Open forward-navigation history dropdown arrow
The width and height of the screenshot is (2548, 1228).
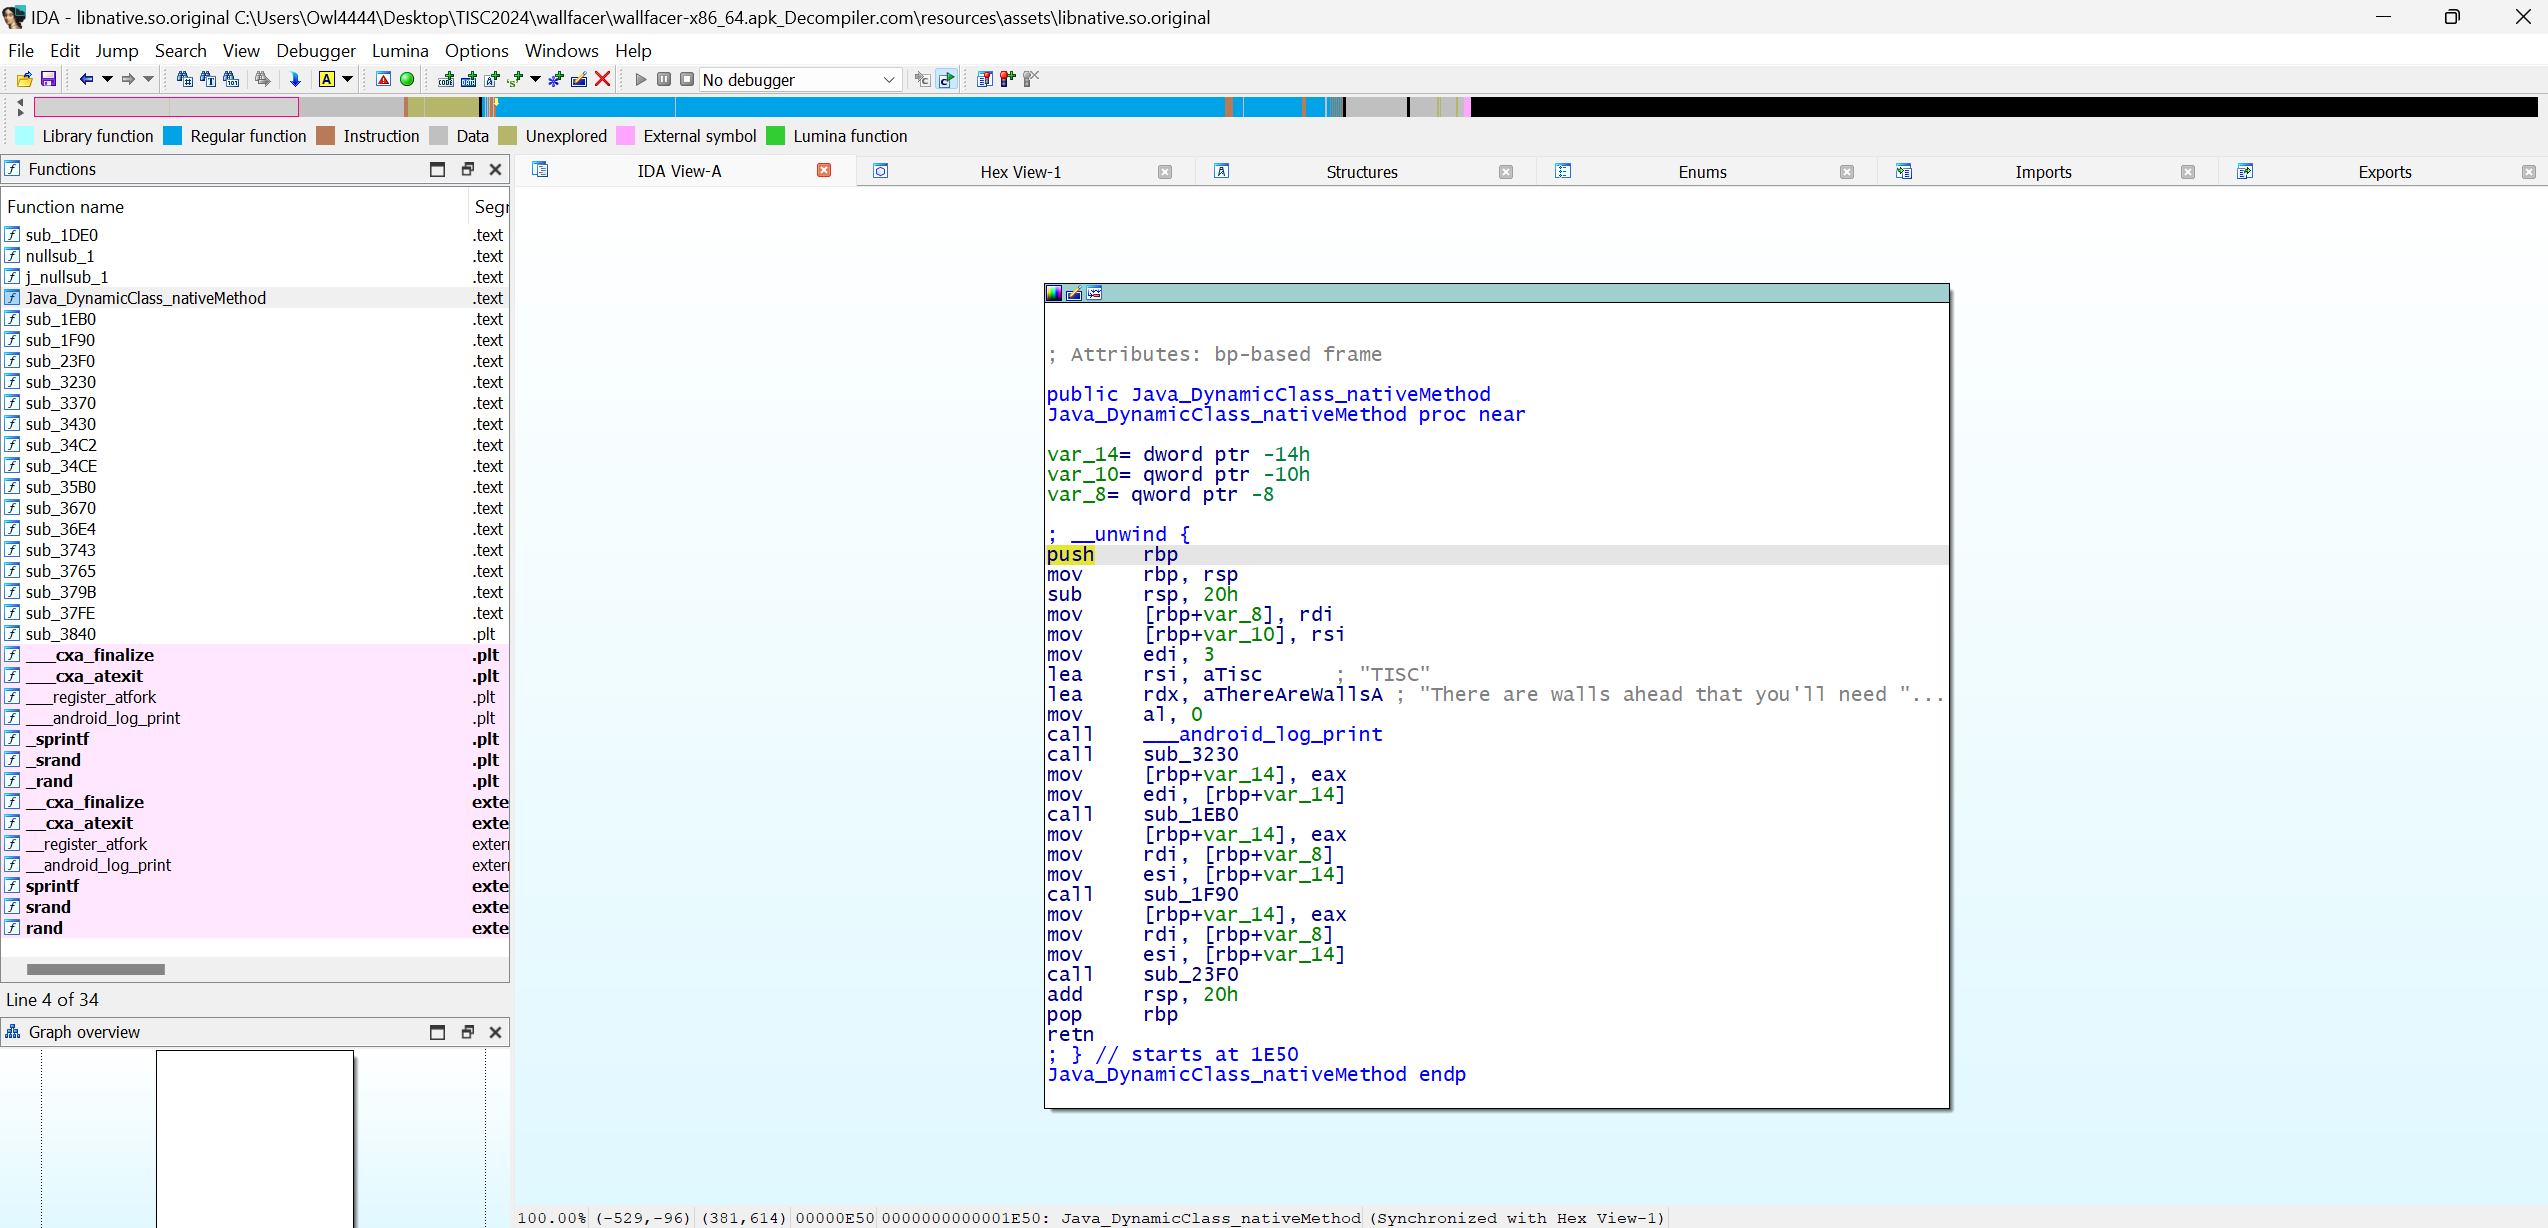[149, 79]
